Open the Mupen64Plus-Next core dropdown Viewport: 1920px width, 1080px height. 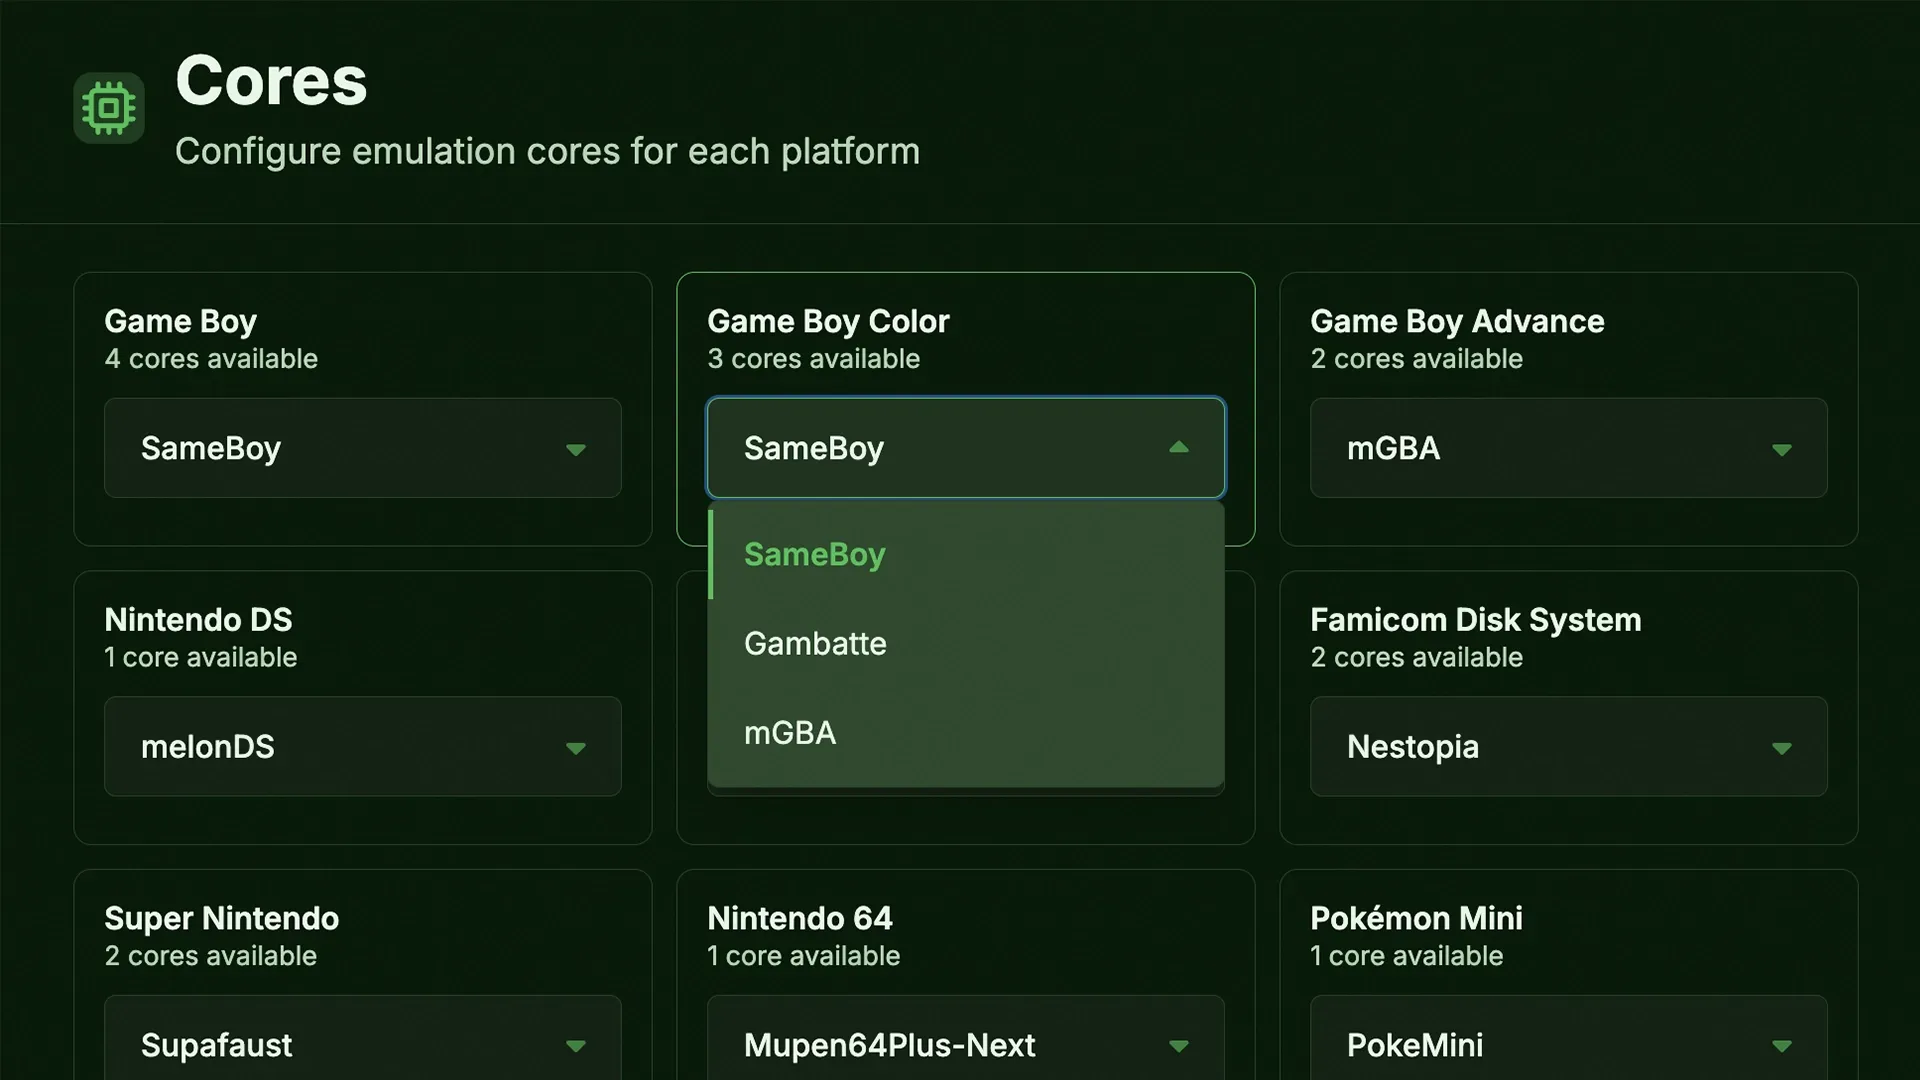(966, 1040)
